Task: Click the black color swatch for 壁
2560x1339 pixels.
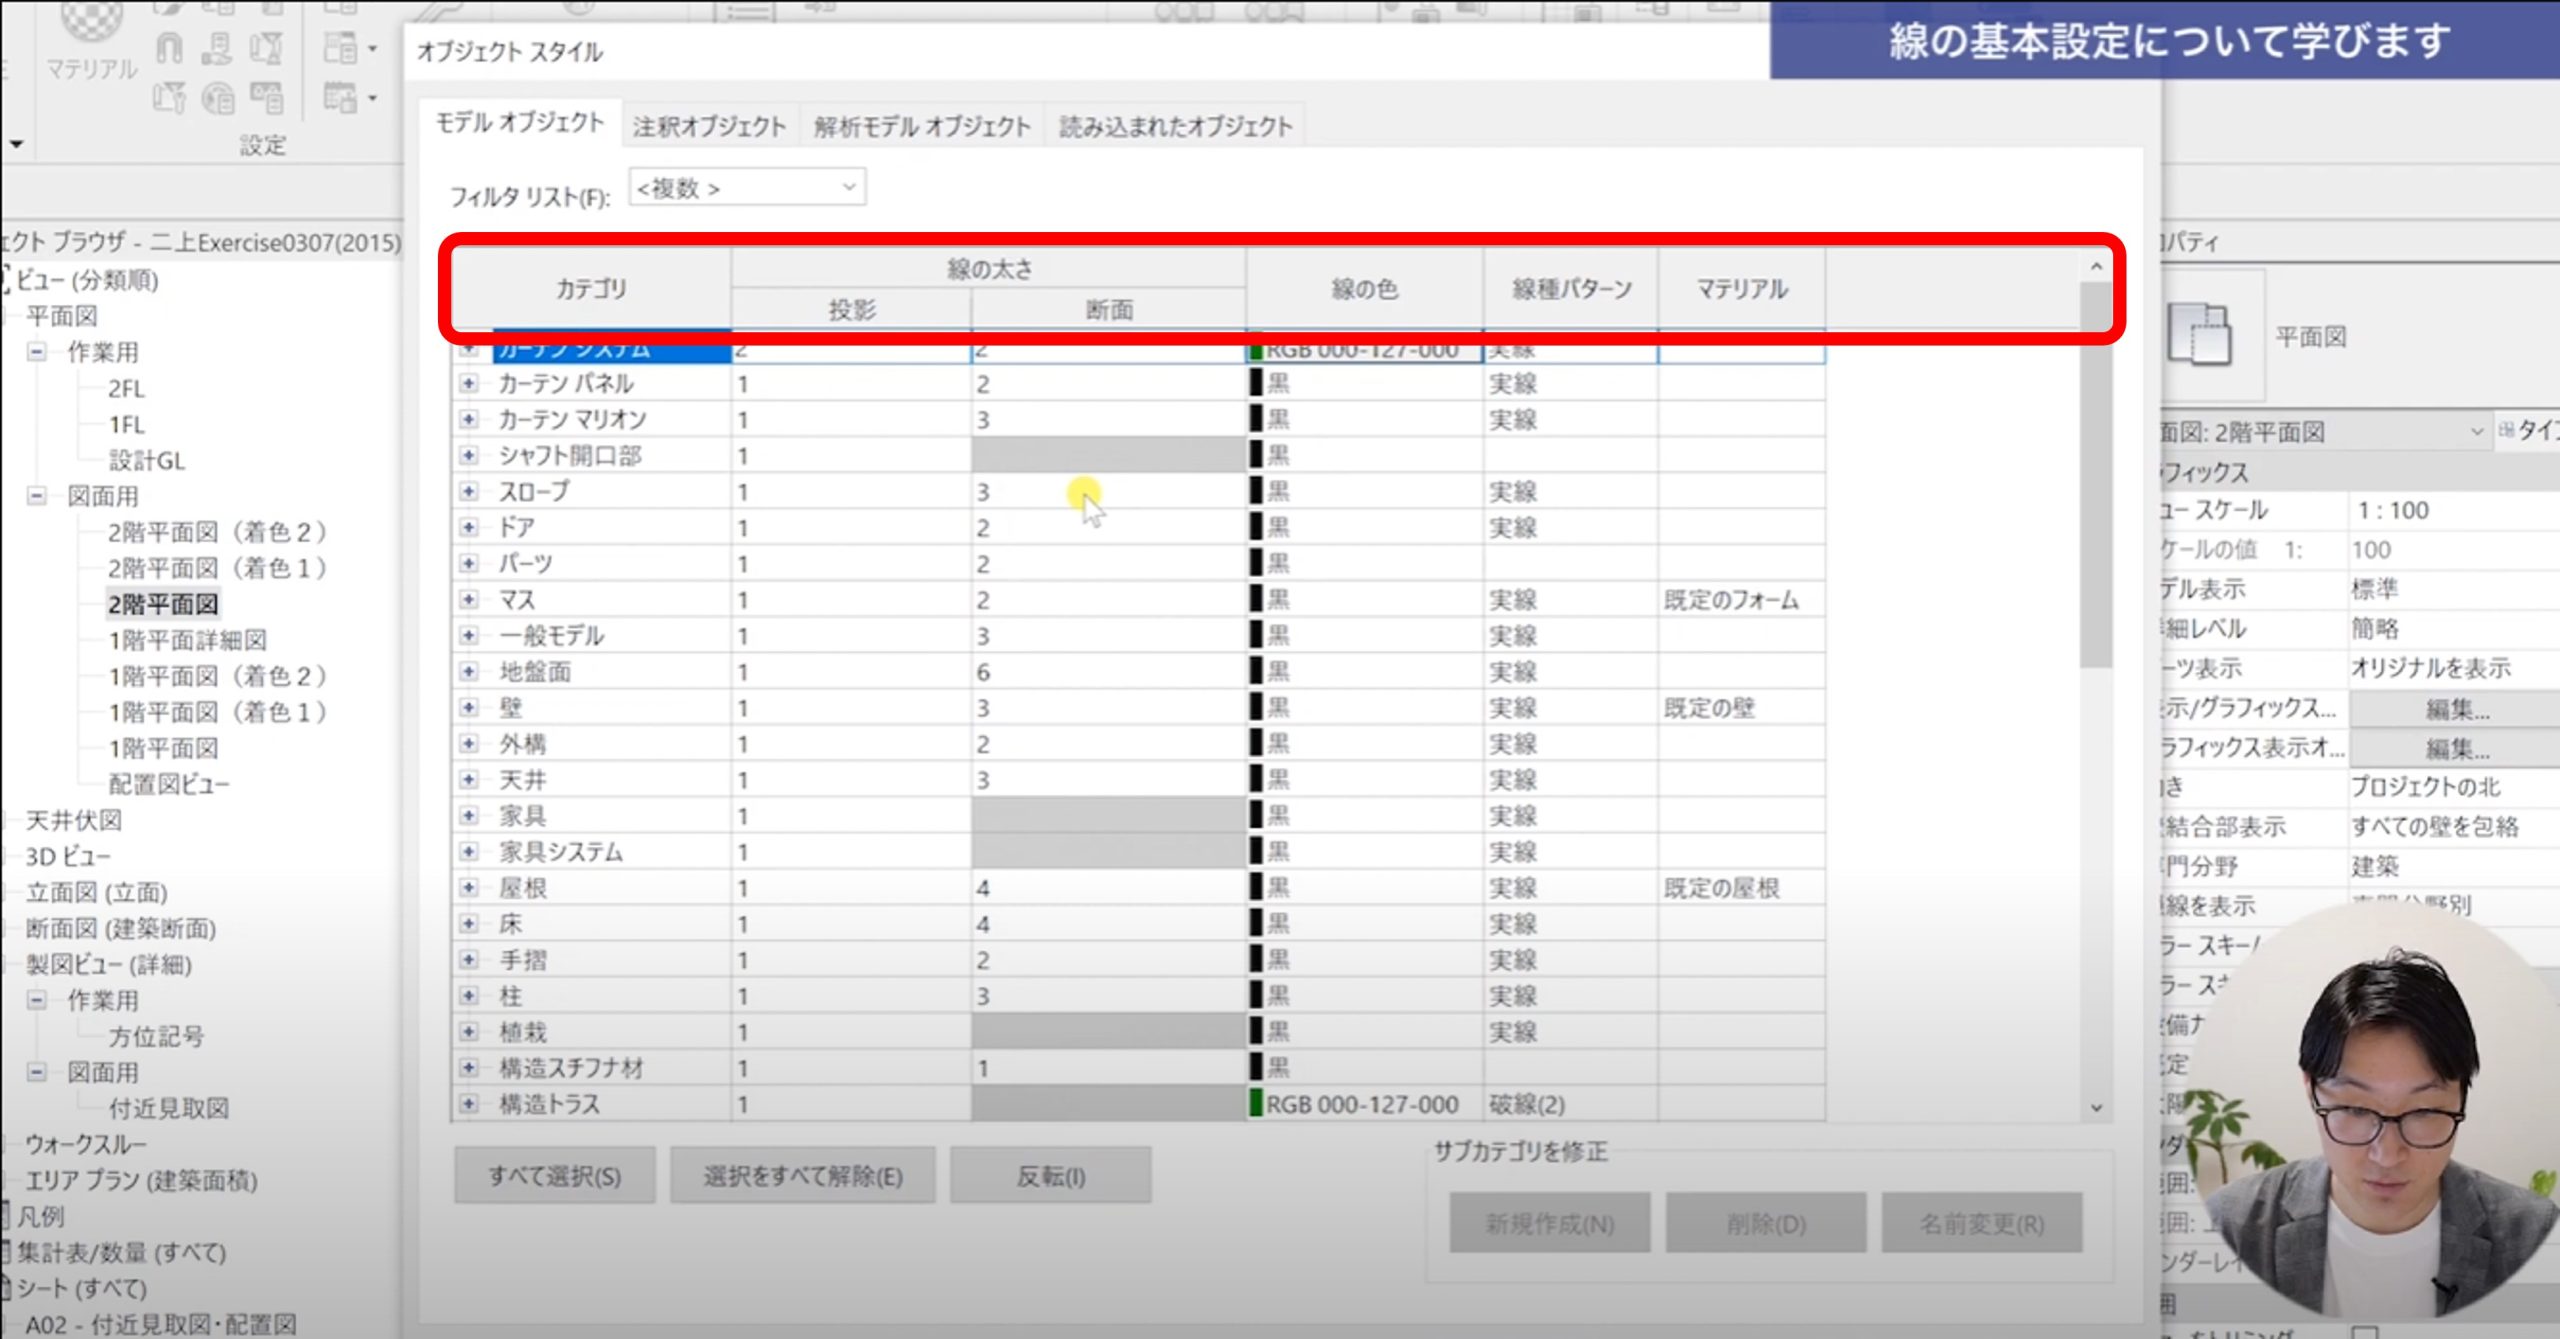Action: coord(1256,708)
